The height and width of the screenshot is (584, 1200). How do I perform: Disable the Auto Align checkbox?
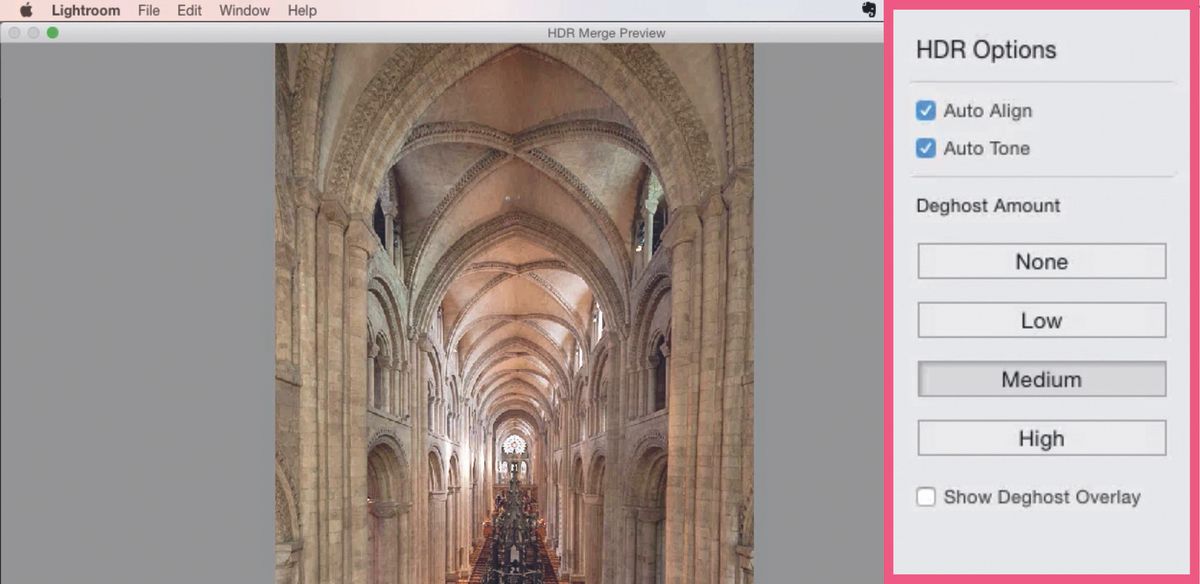[925, 111]
